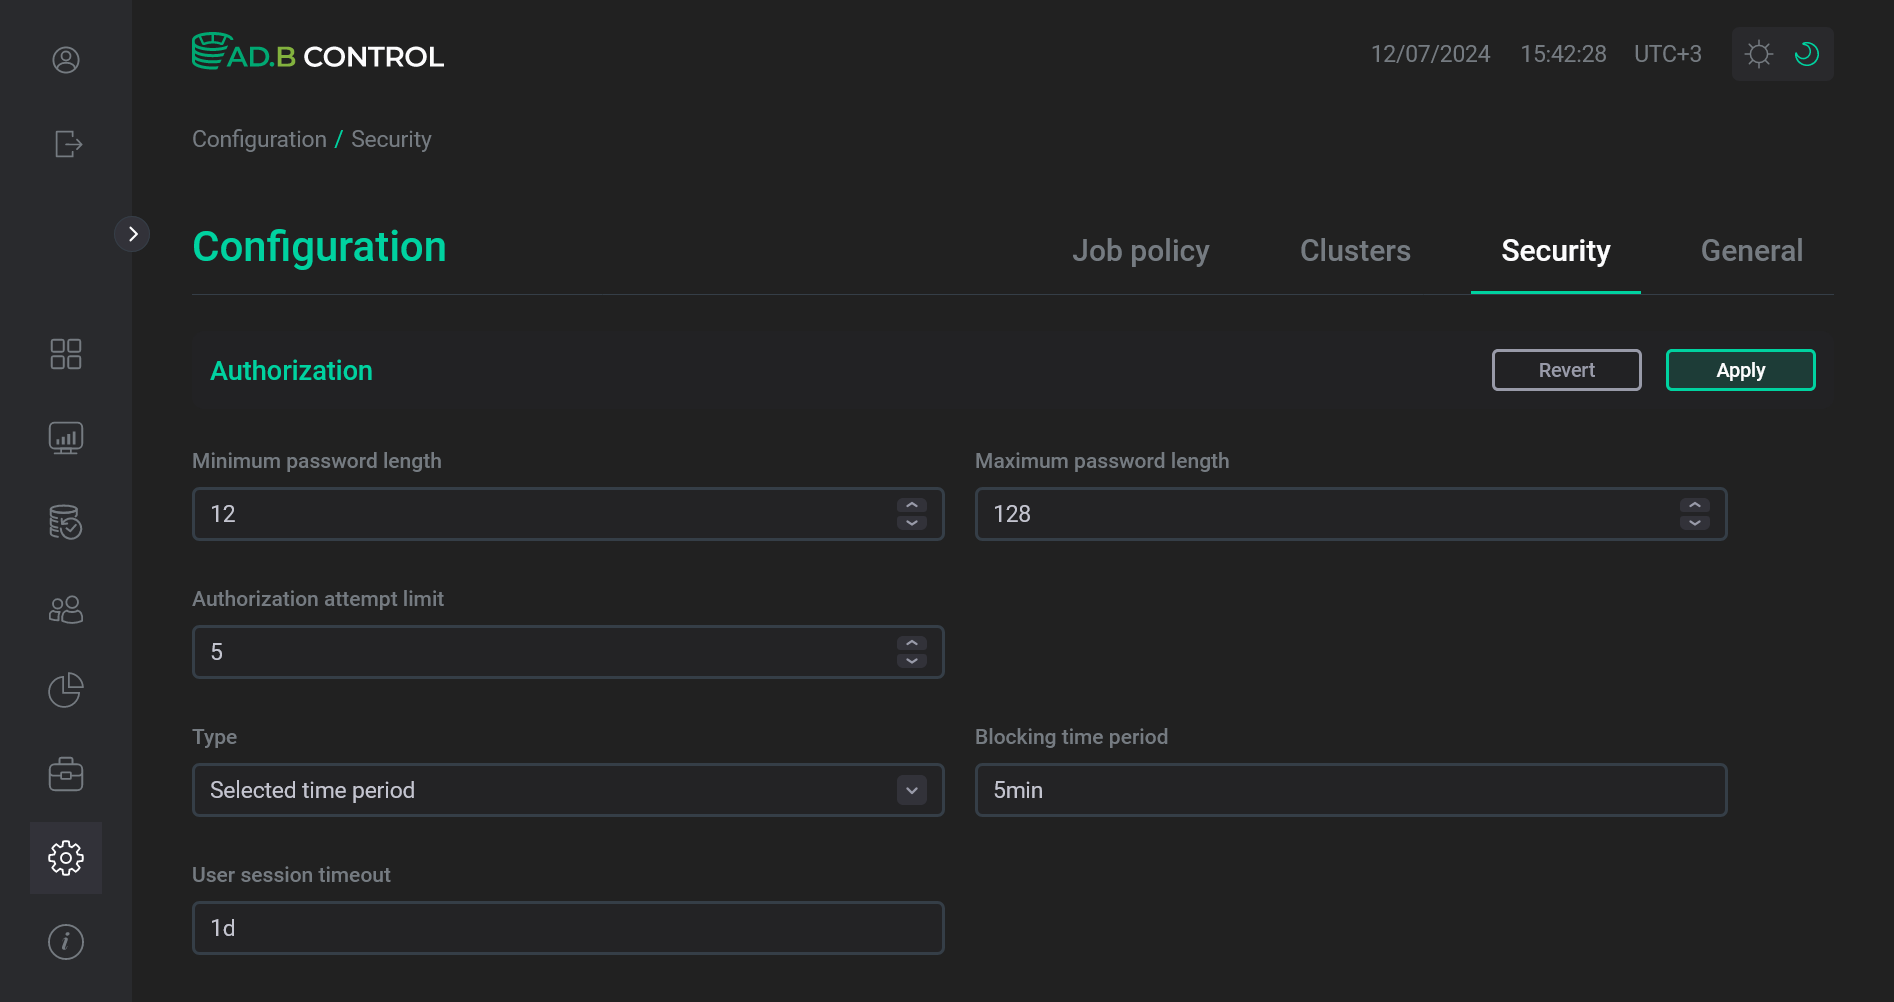Click the Revert button
This screenshot has height=1002, width=1894.
[1566, 370]
